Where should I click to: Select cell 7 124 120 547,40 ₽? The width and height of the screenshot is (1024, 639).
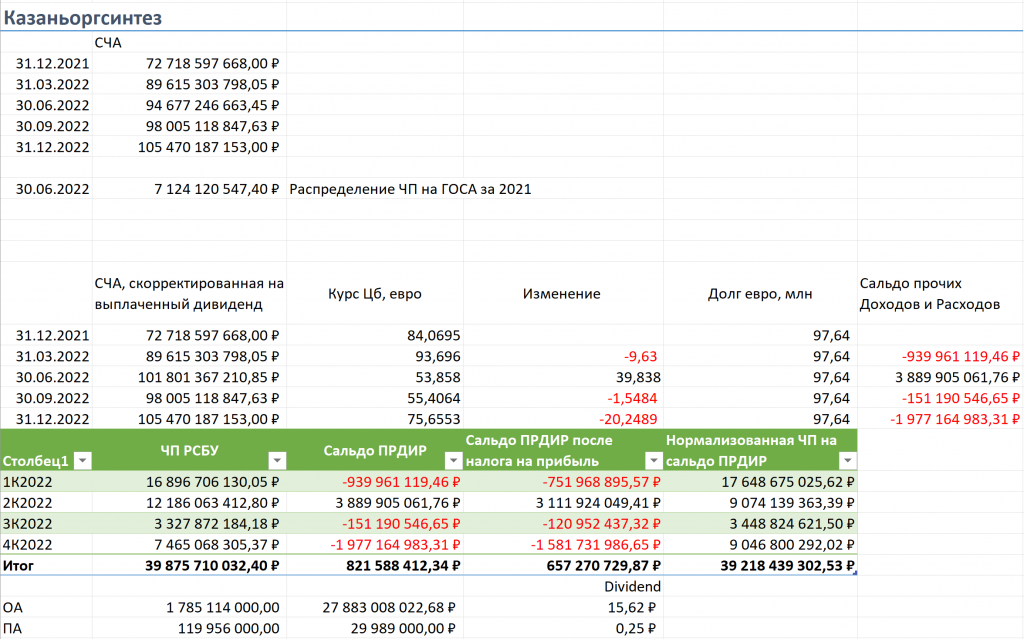217,189
